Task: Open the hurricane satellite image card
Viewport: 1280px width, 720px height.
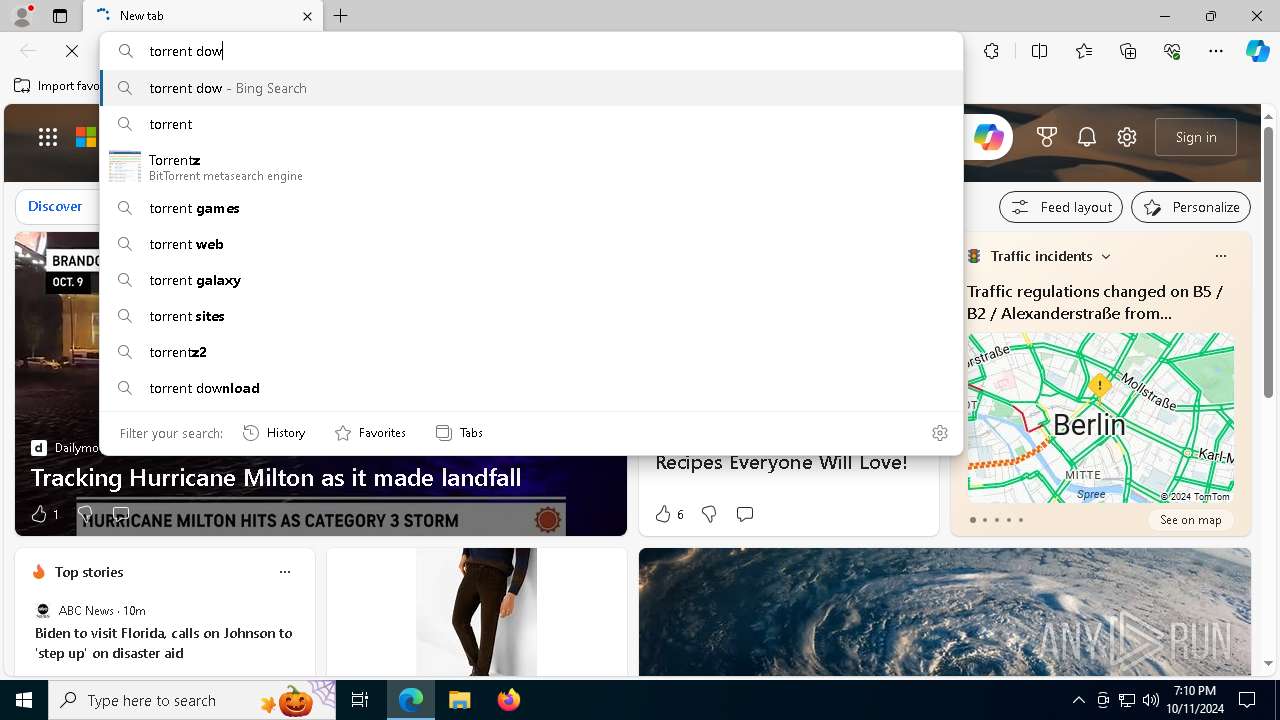Action: click(945, 612)
